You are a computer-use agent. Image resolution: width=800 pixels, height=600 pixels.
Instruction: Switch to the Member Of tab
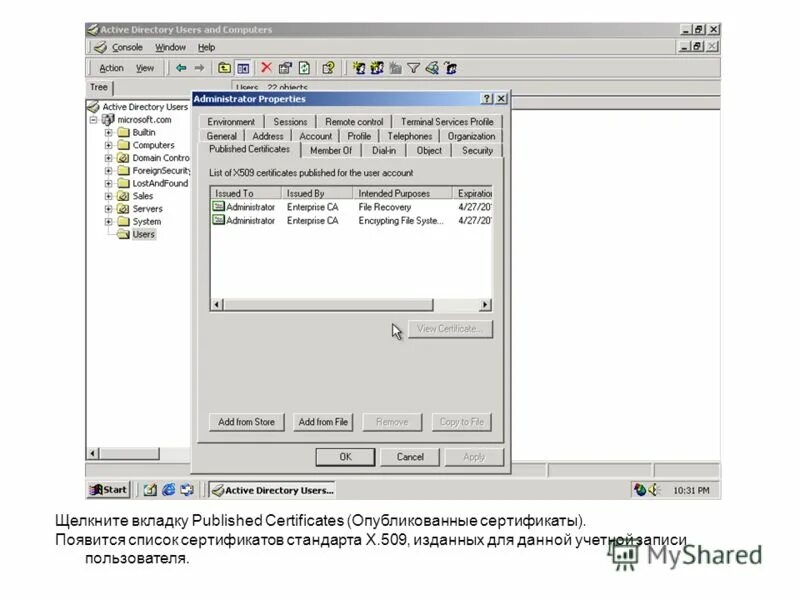(x=331, y=151)
